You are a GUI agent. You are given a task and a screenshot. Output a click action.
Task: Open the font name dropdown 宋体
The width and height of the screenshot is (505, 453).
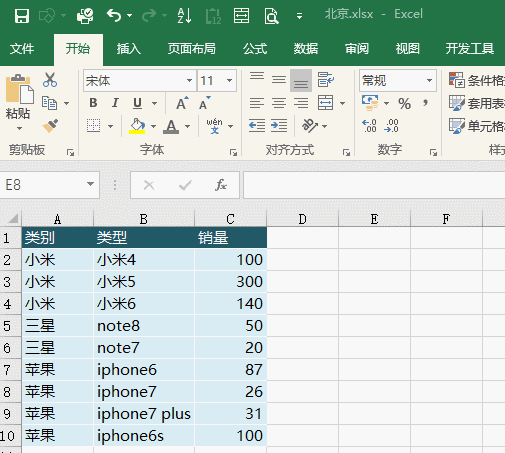(189, 80)
